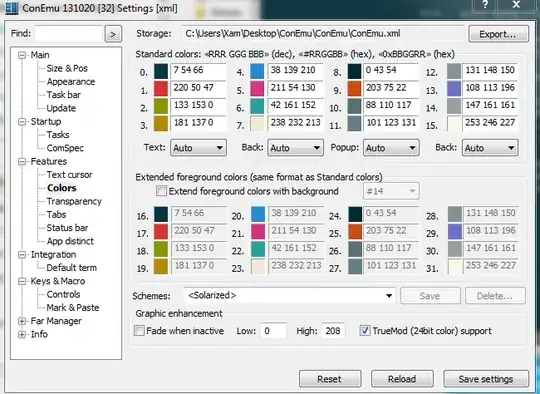Click color 4 value field 38 139 210
Screen dimensions: 540x394
click(295, 71)
